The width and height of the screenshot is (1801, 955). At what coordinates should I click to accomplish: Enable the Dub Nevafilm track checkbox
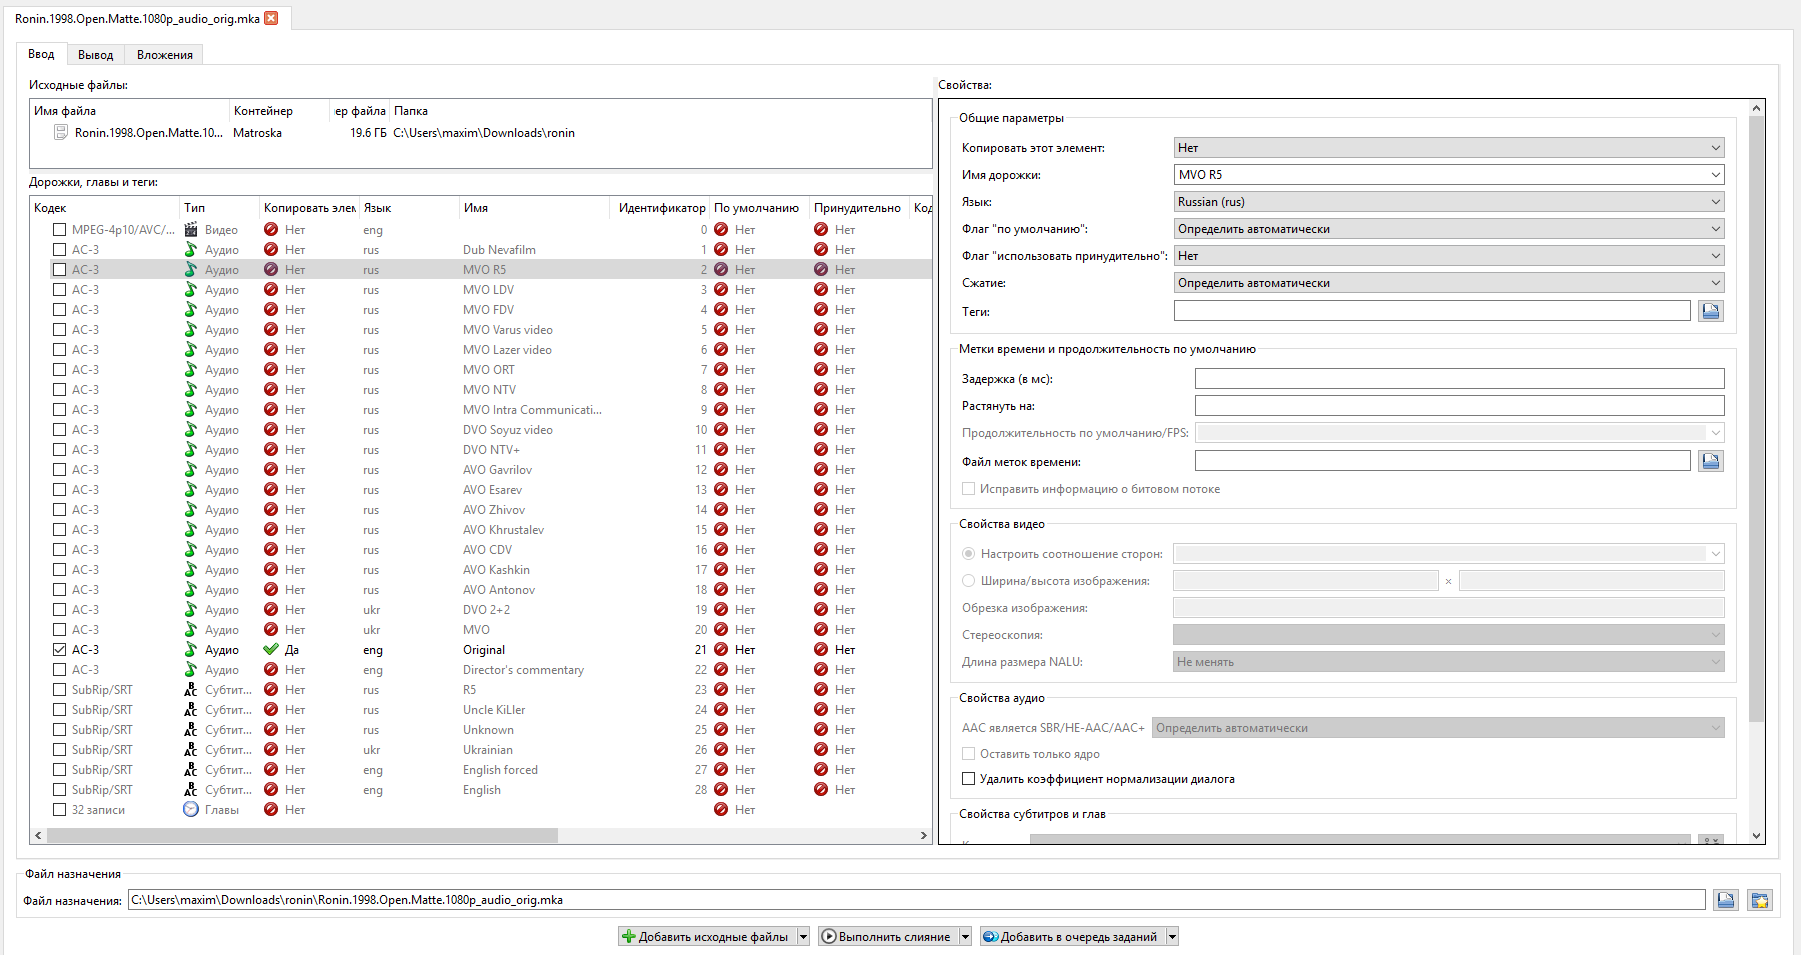point(60,250)
